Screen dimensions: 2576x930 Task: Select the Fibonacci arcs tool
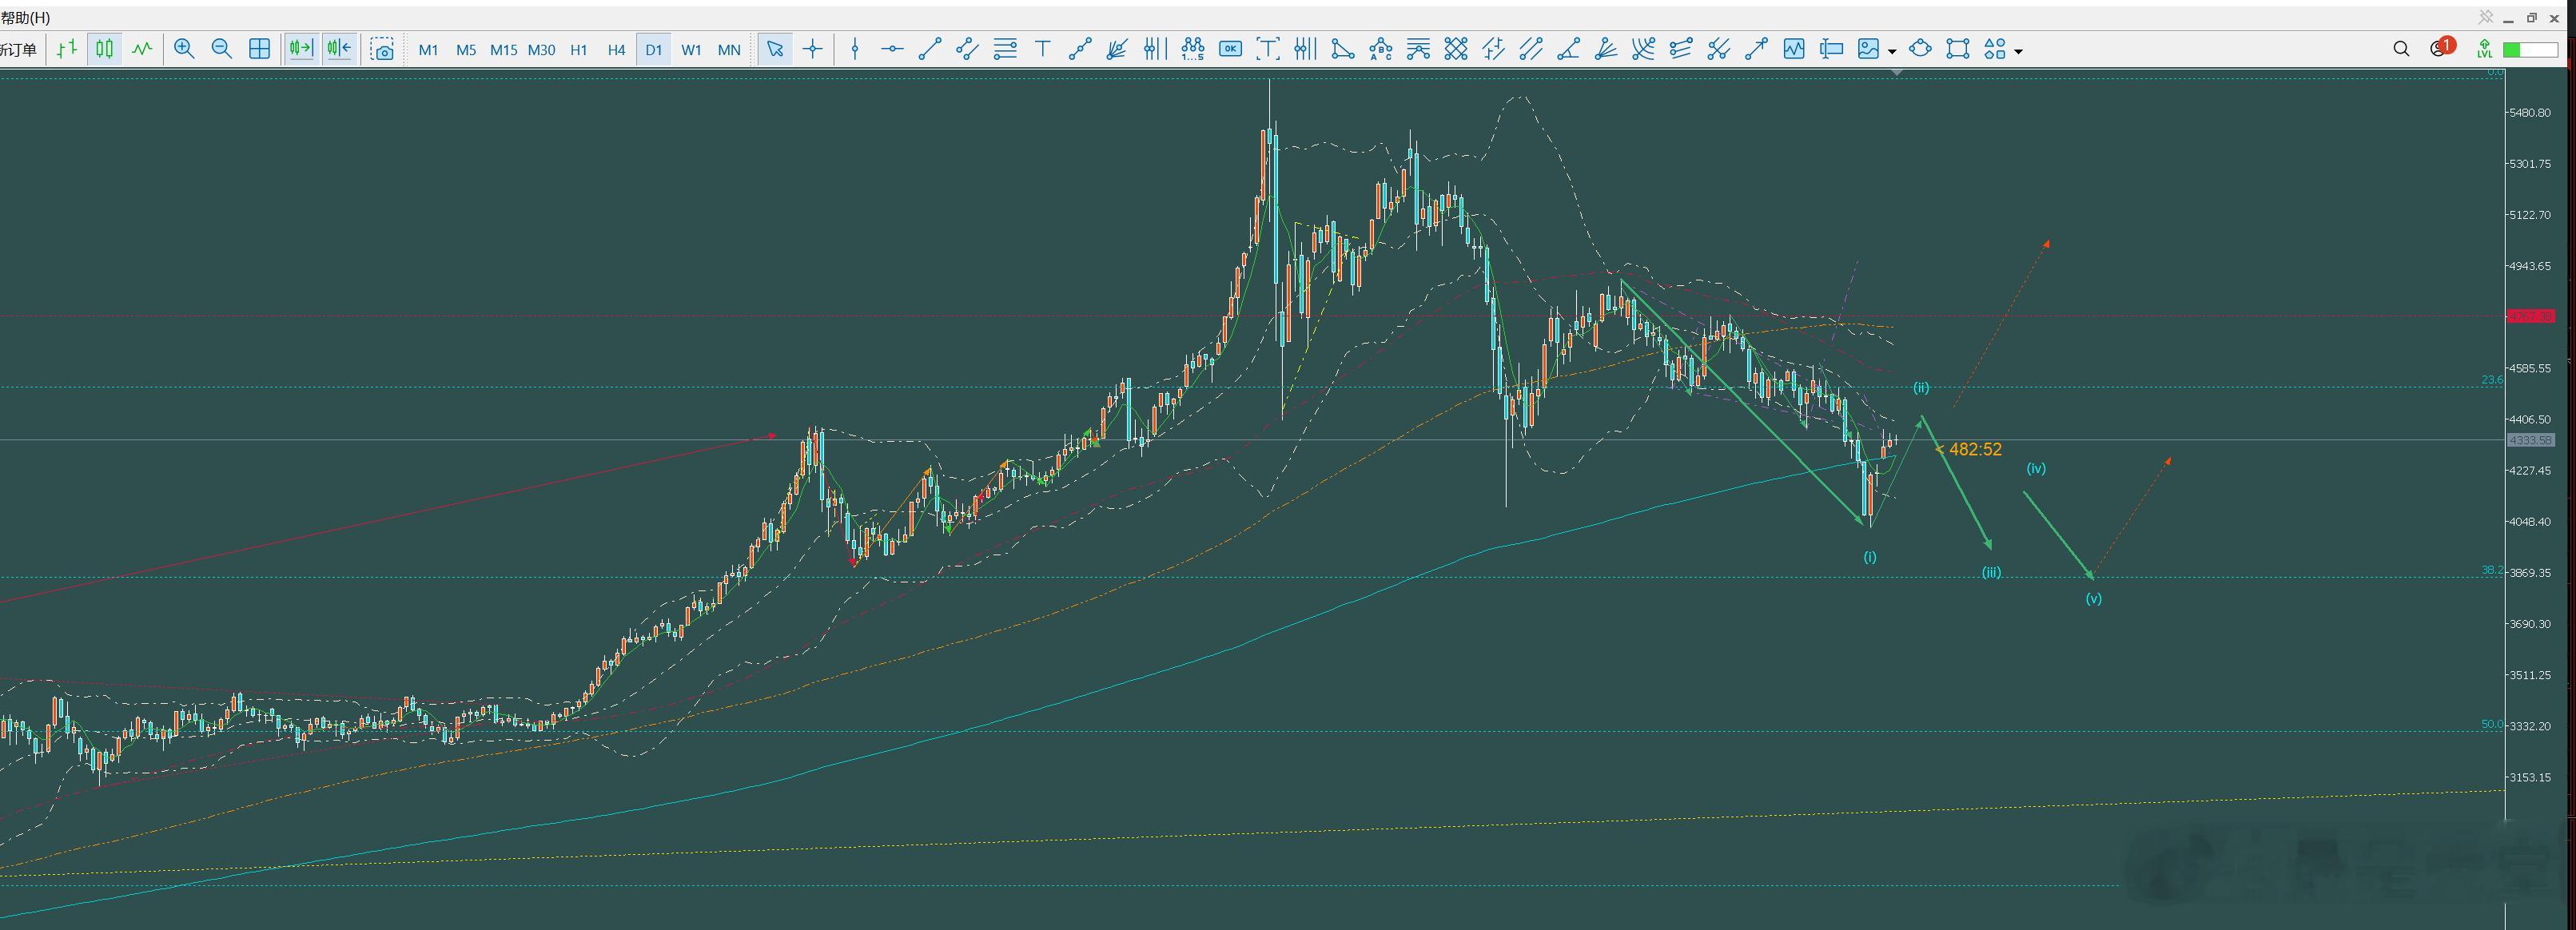1644,49
